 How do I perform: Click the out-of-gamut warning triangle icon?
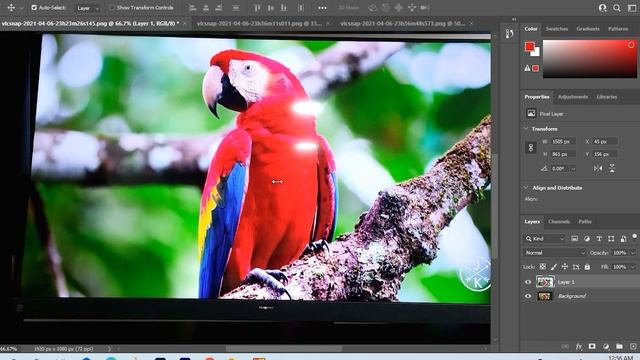(x=527, y=68)
